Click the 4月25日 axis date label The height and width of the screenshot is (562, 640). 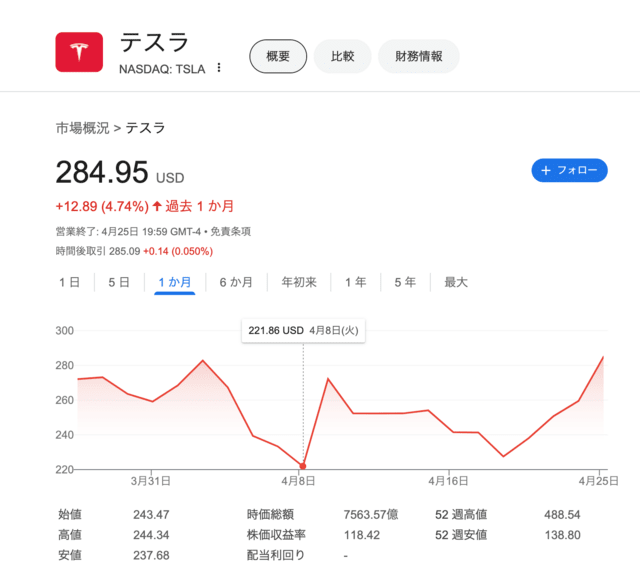tap(598, 481)
